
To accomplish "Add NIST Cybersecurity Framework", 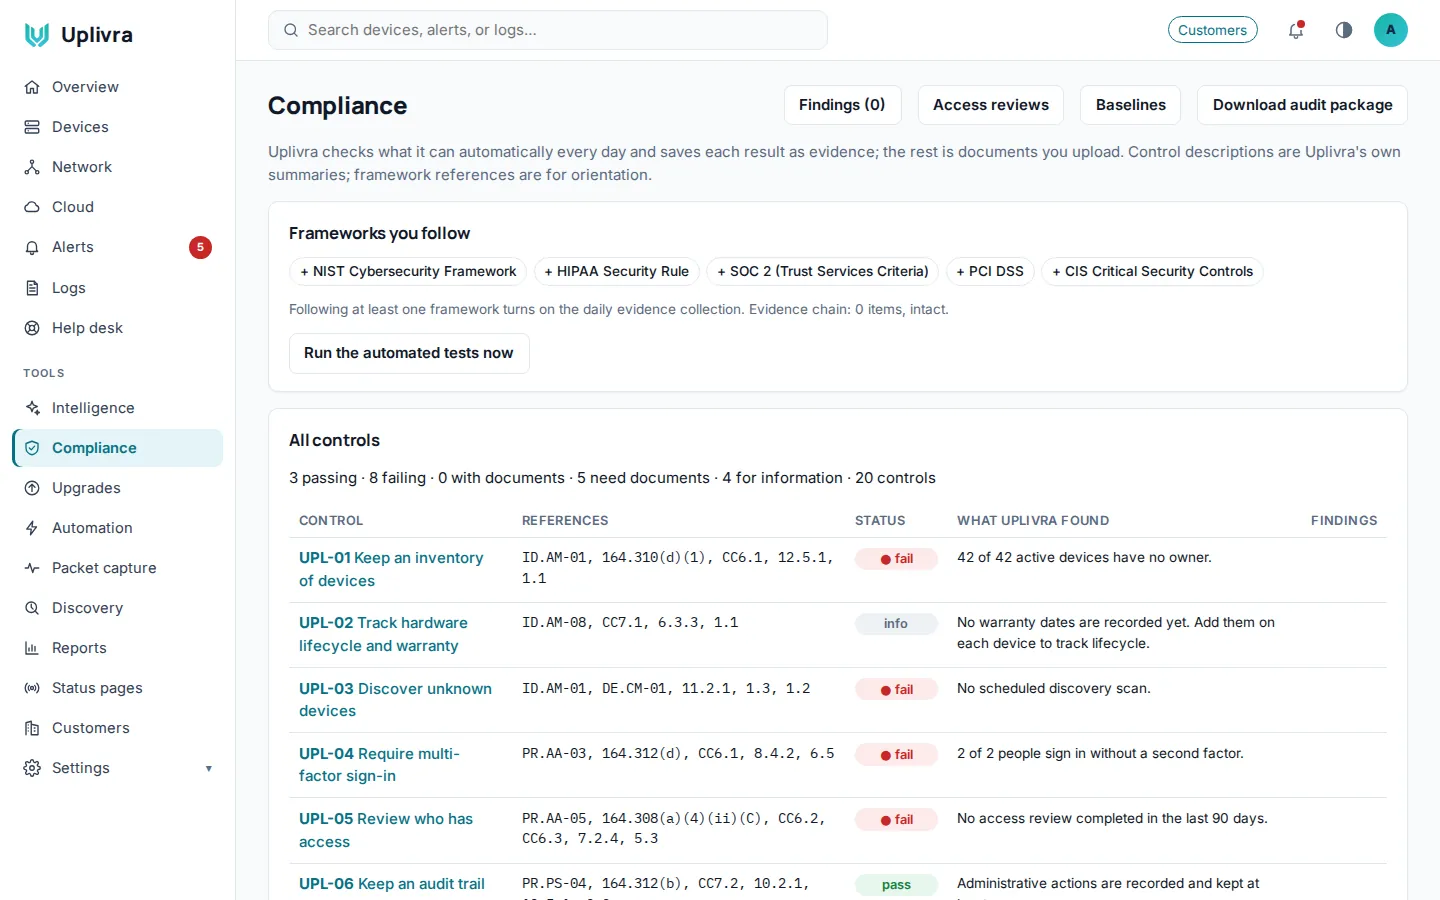I will 408,271.
